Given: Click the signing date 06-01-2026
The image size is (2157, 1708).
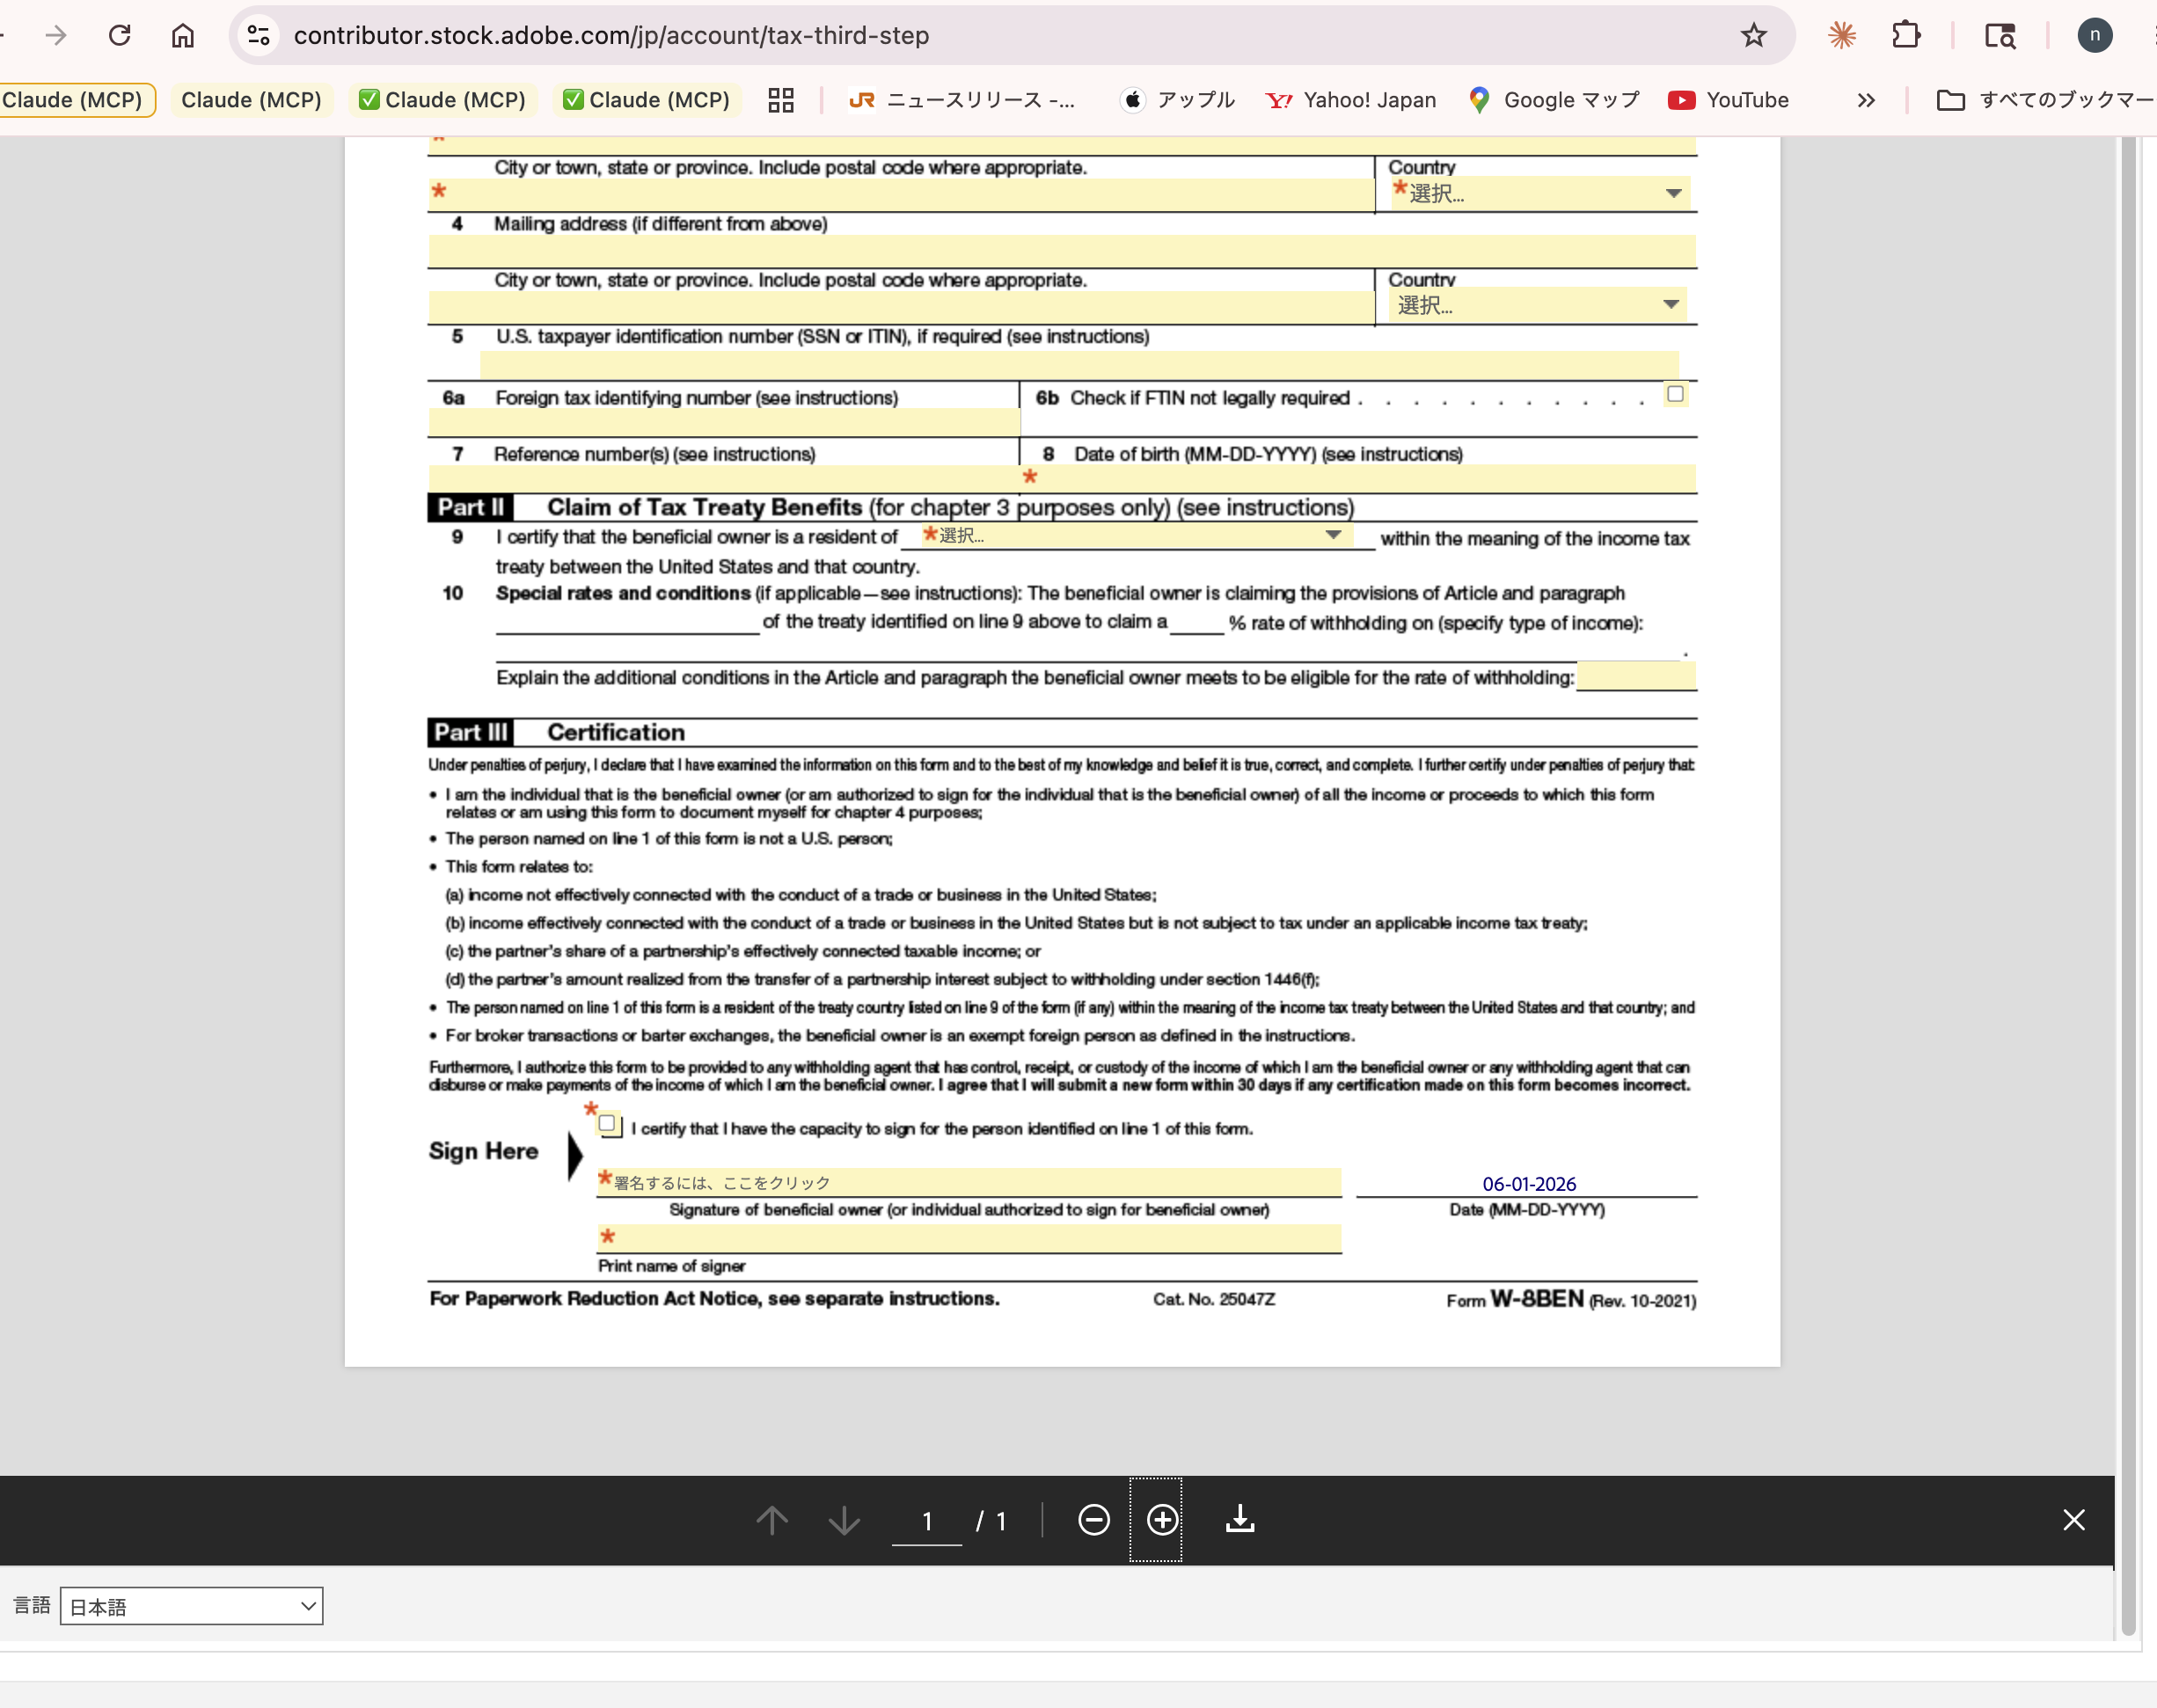Looking at the screenshot, I should point(1529,1184).
